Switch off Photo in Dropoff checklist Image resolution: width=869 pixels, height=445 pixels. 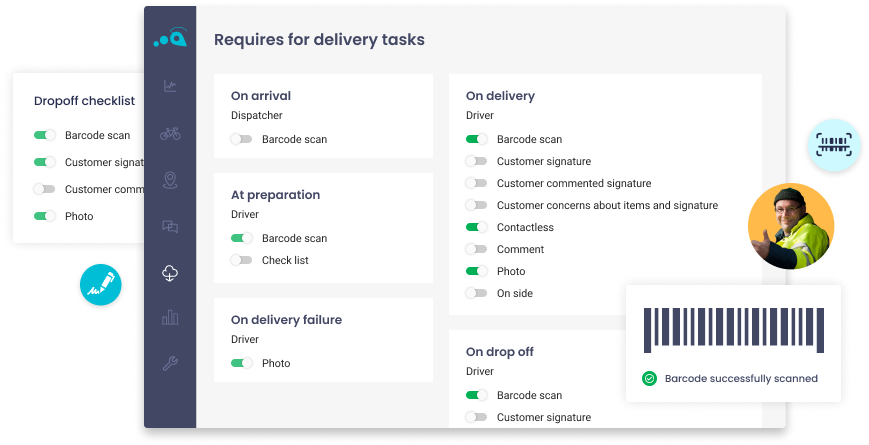pyautogui.click(x=45, y=216)
